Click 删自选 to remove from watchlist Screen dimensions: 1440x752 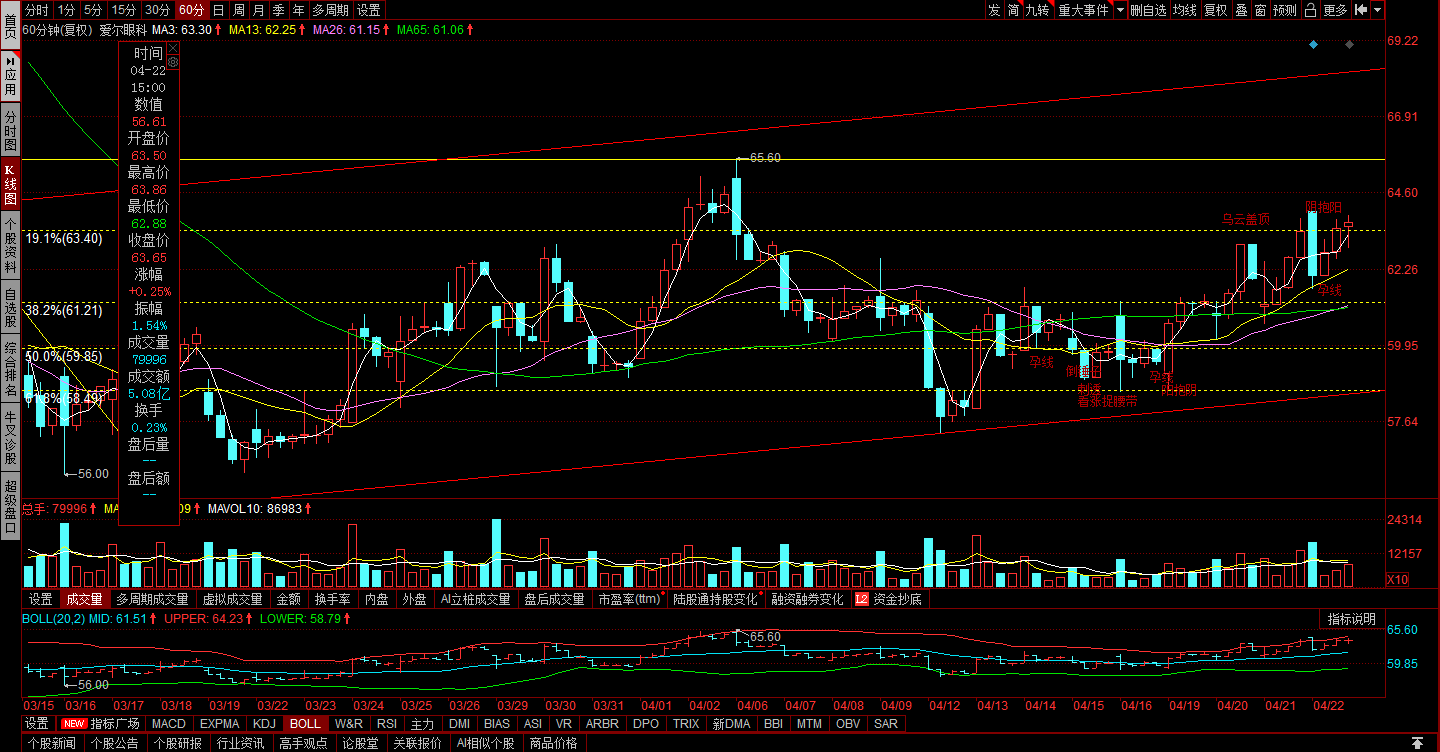click(1148, 10)
